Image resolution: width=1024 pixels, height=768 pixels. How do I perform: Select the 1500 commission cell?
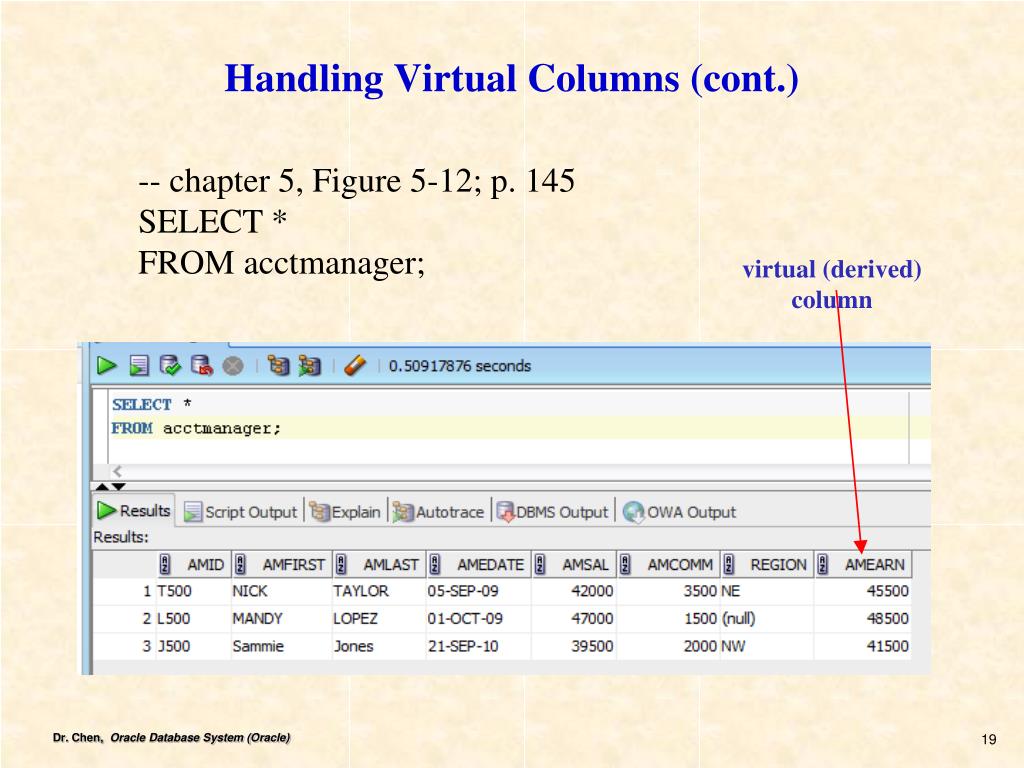(x=668, y=618)
